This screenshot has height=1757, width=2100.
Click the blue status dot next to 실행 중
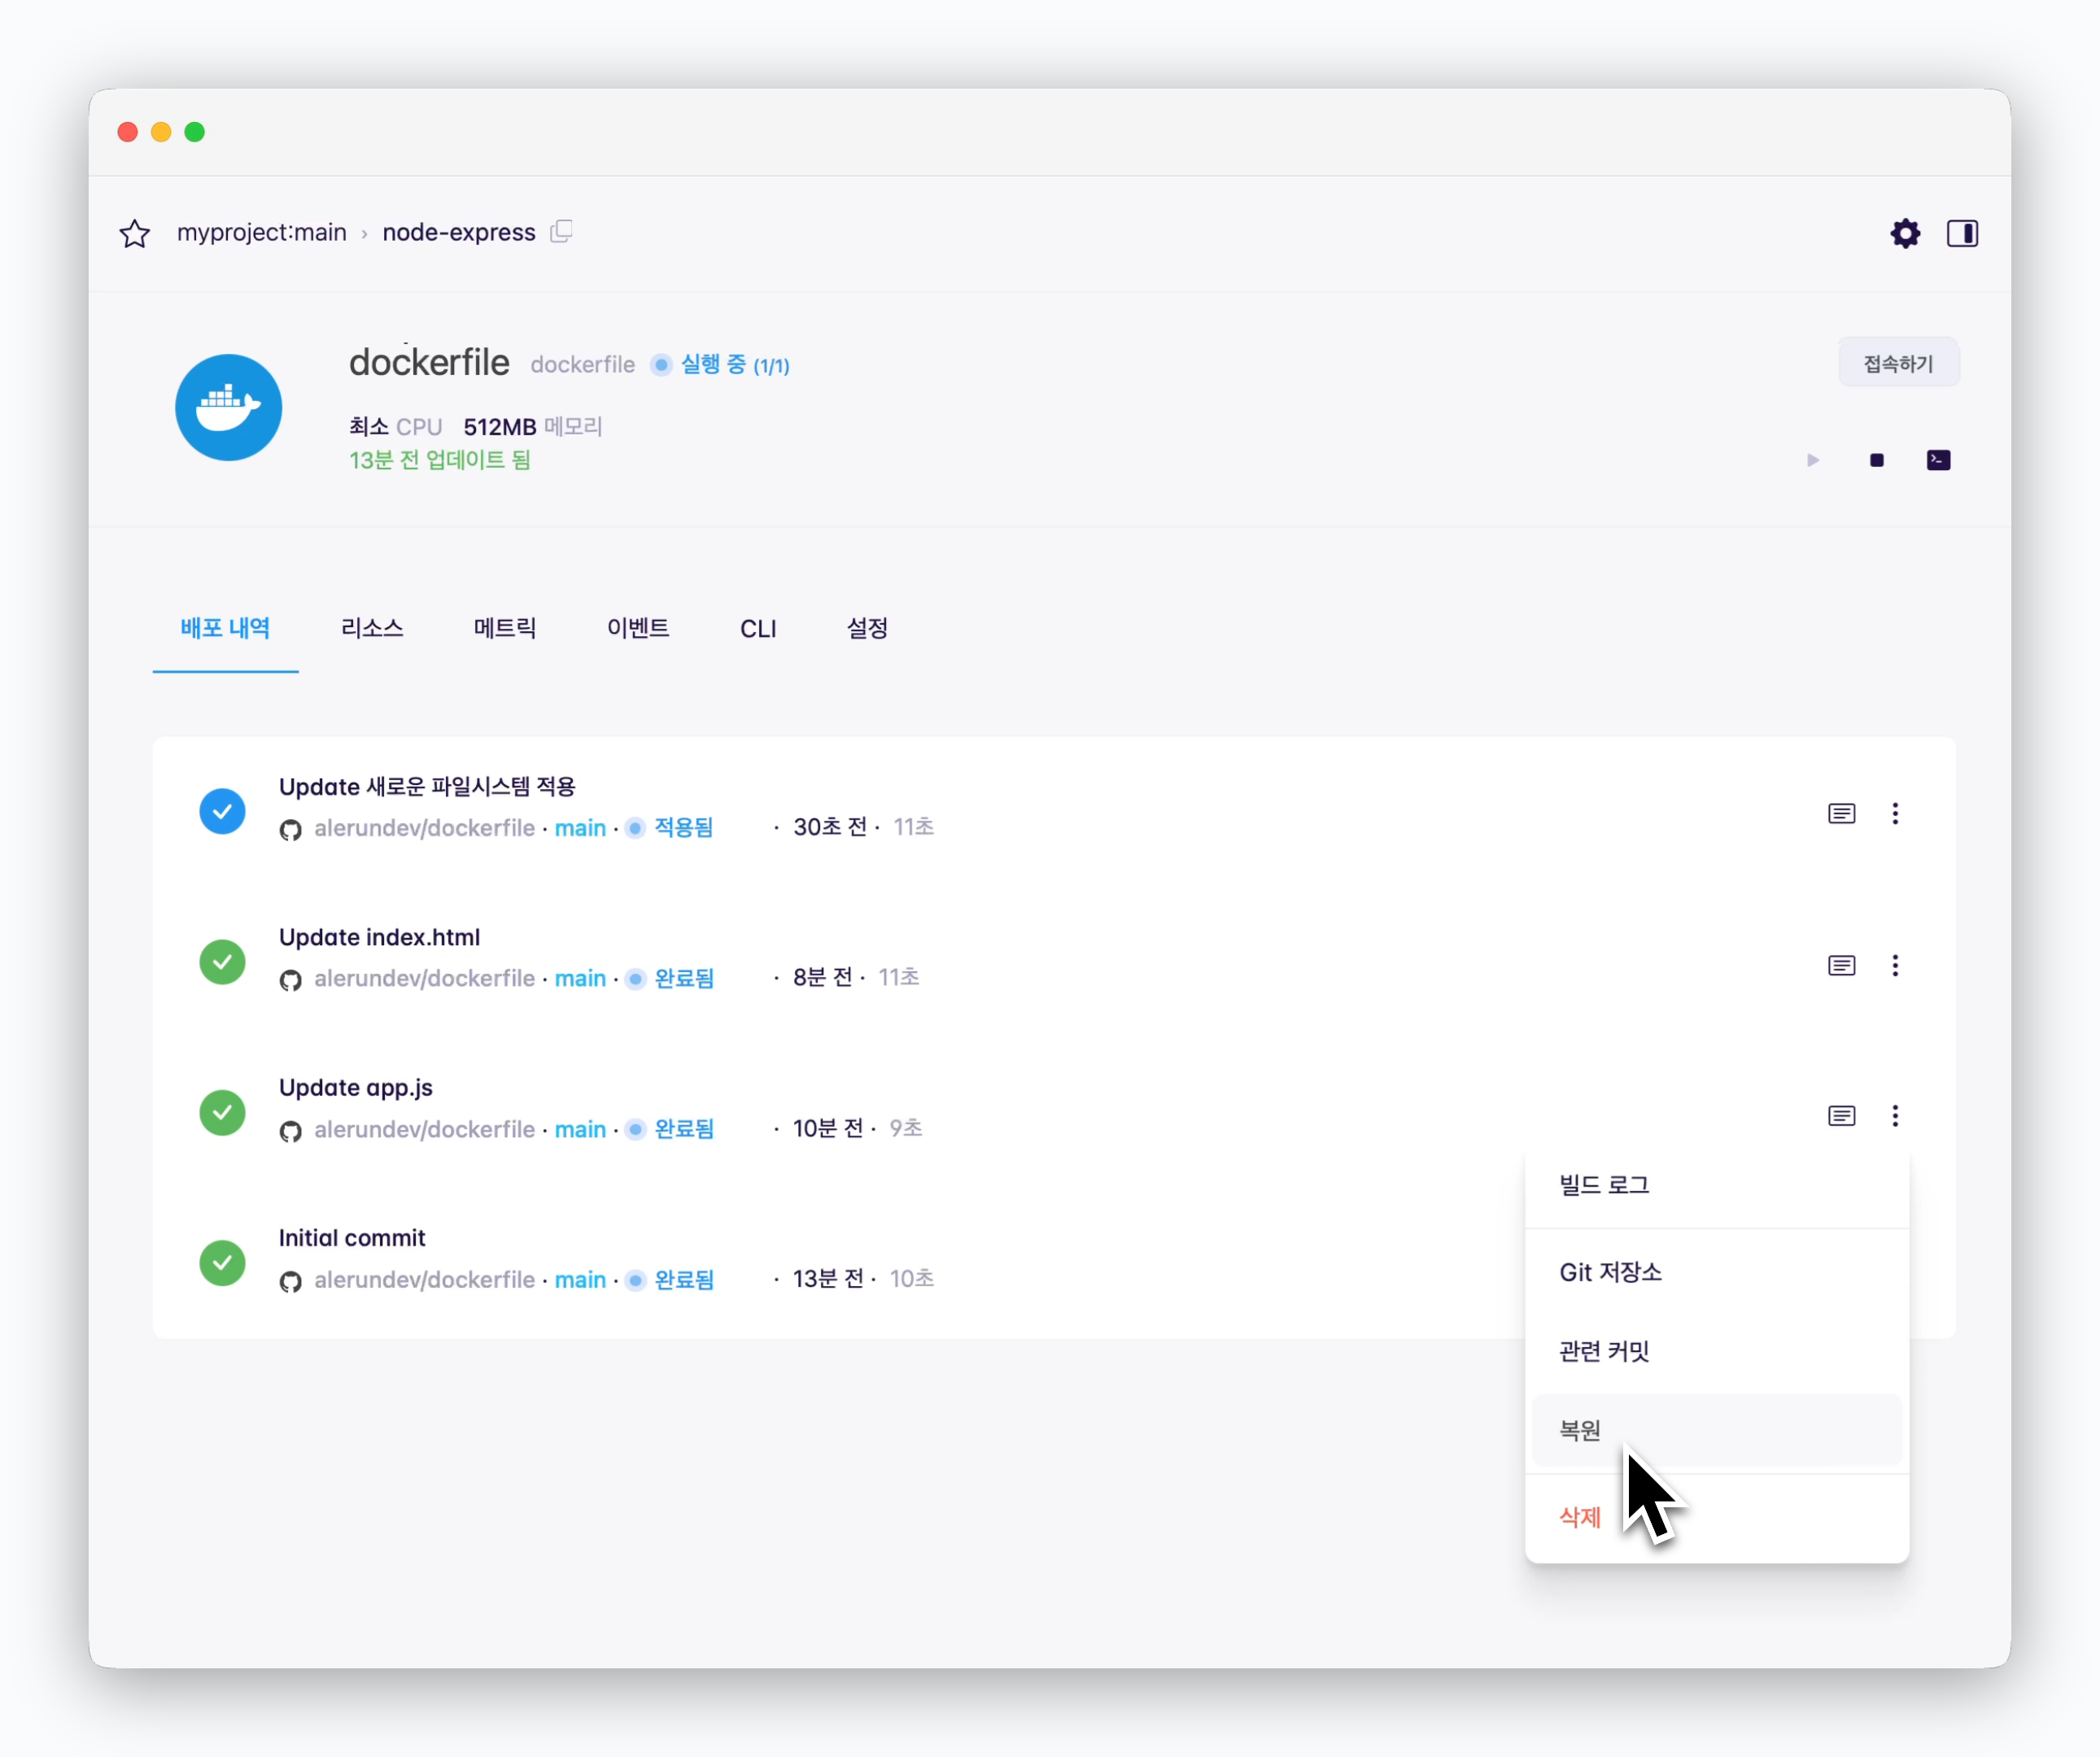tap(661, 365)
